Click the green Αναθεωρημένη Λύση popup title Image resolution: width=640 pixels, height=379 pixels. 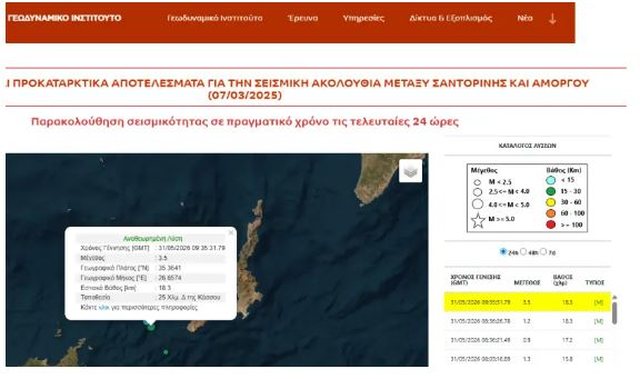[x=153, y=238]
